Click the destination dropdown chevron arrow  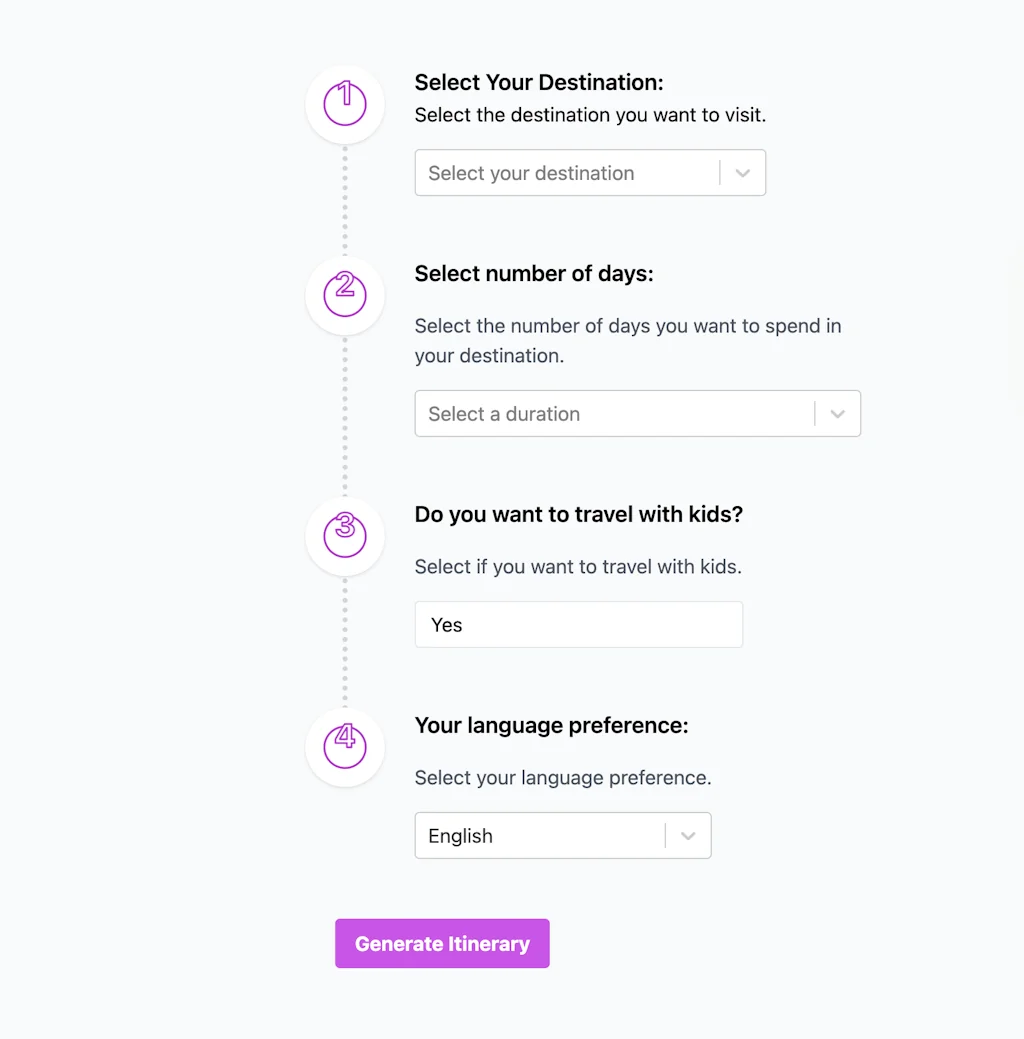pyautogui.click(x=742, y=173)
